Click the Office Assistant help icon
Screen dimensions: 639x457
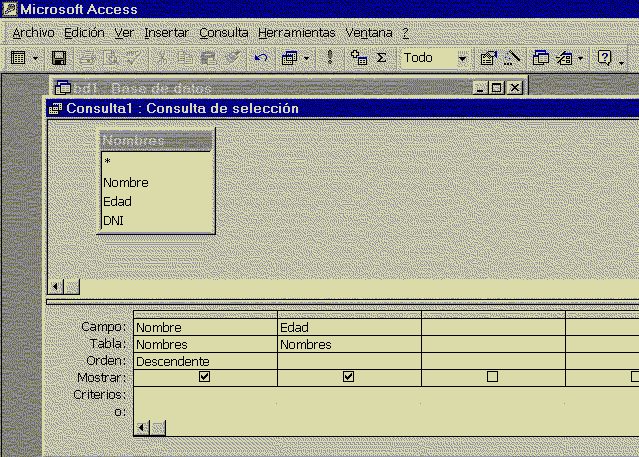[604, 58]
